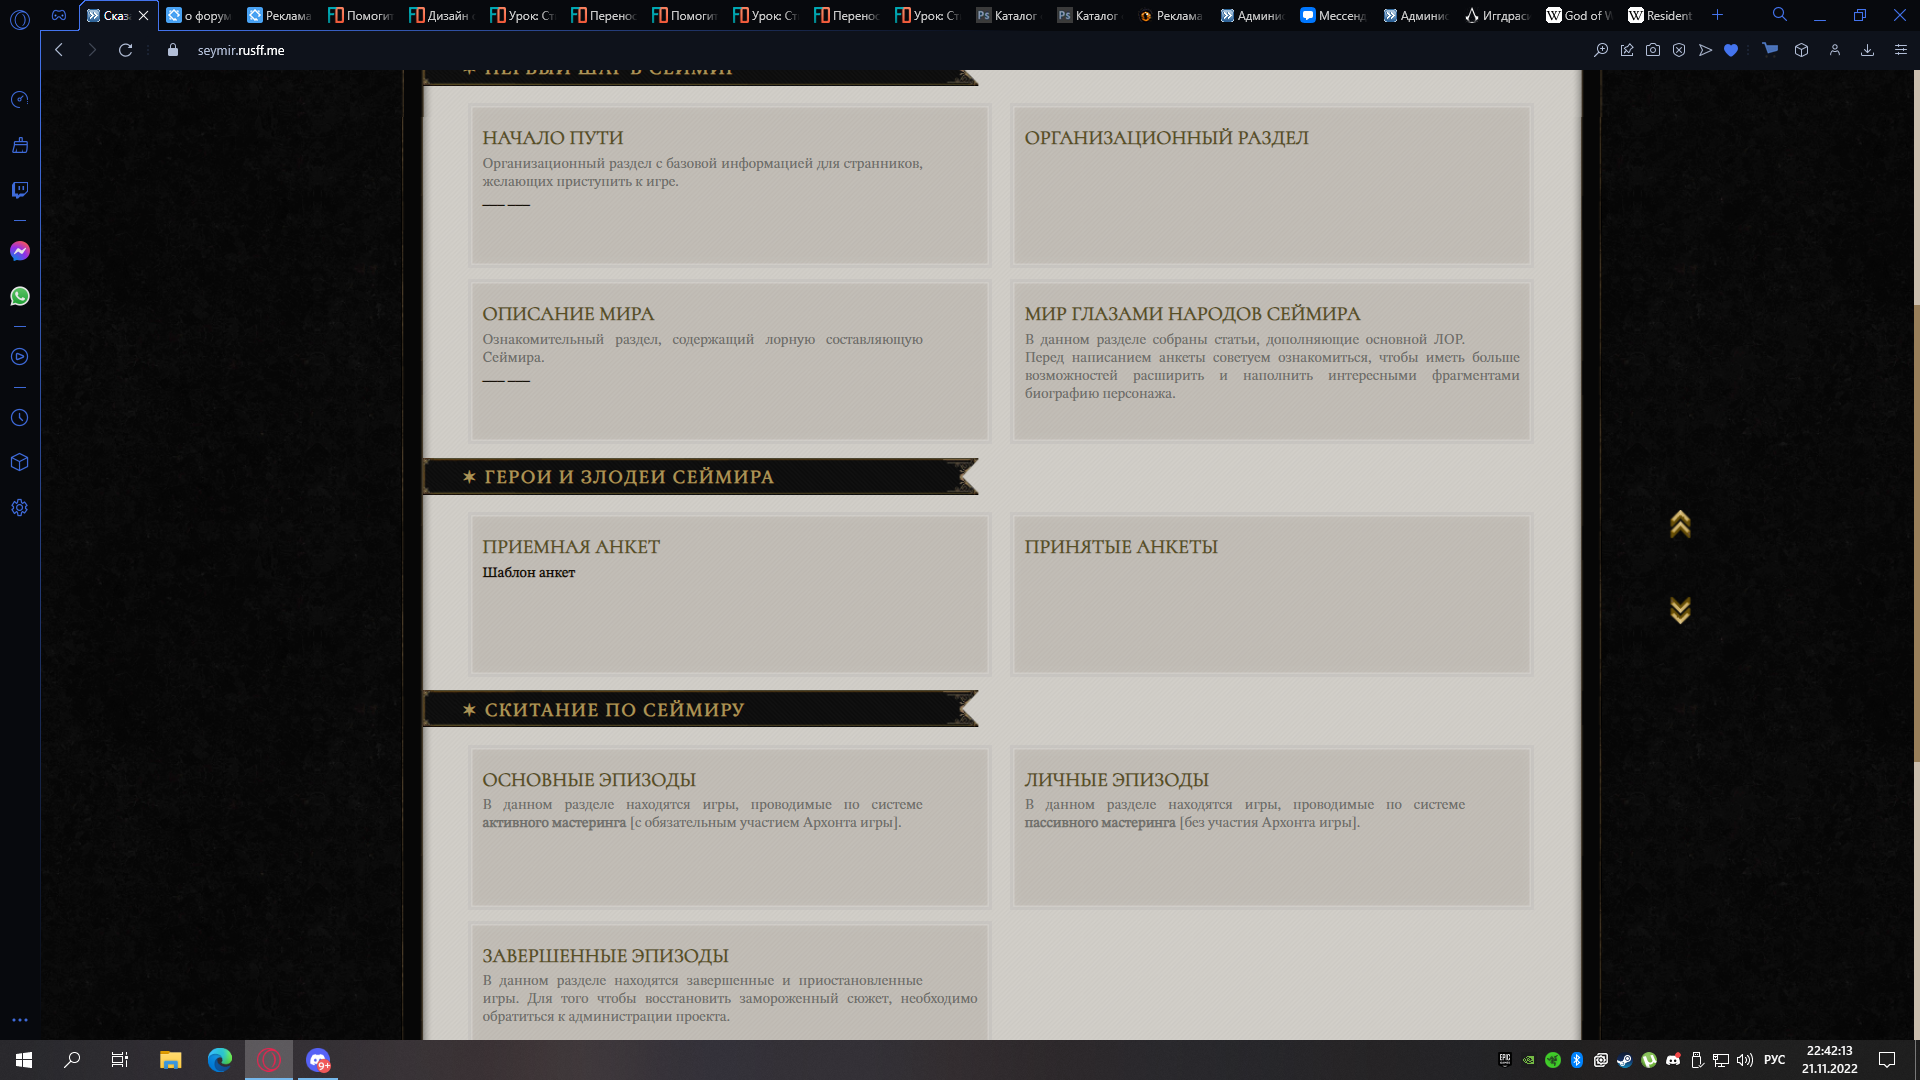Expand sidebar three-dots menu
This screenshot has height=1080, width=1920.
tap(20, 1020)
